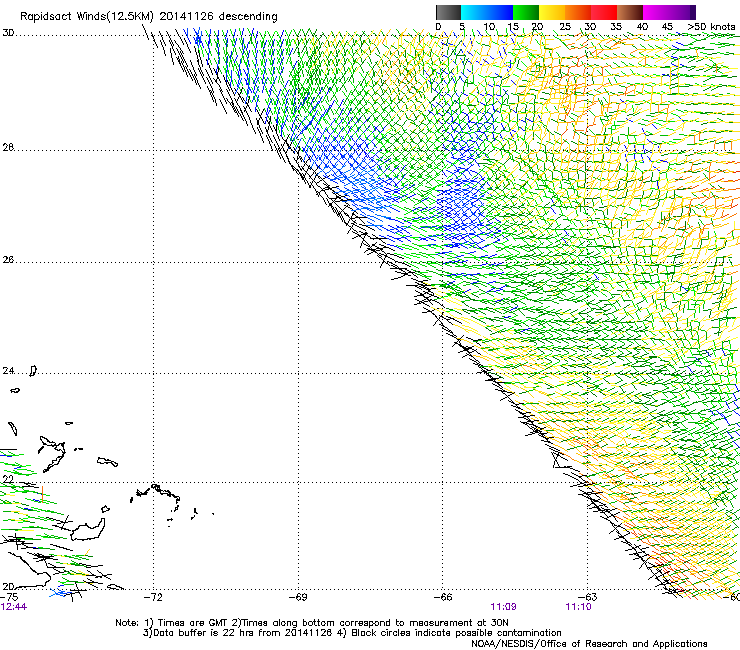Click the legend tick label 25
The height and width of the screenshot is (650, 740).
[x=565, y=27]
